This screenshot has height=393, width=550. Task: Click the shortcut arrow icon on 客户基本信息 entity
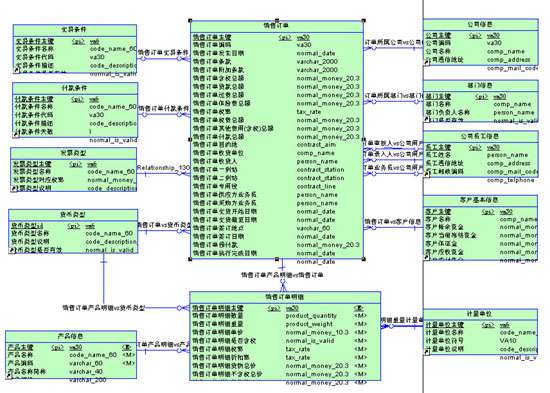coord(427,258)
